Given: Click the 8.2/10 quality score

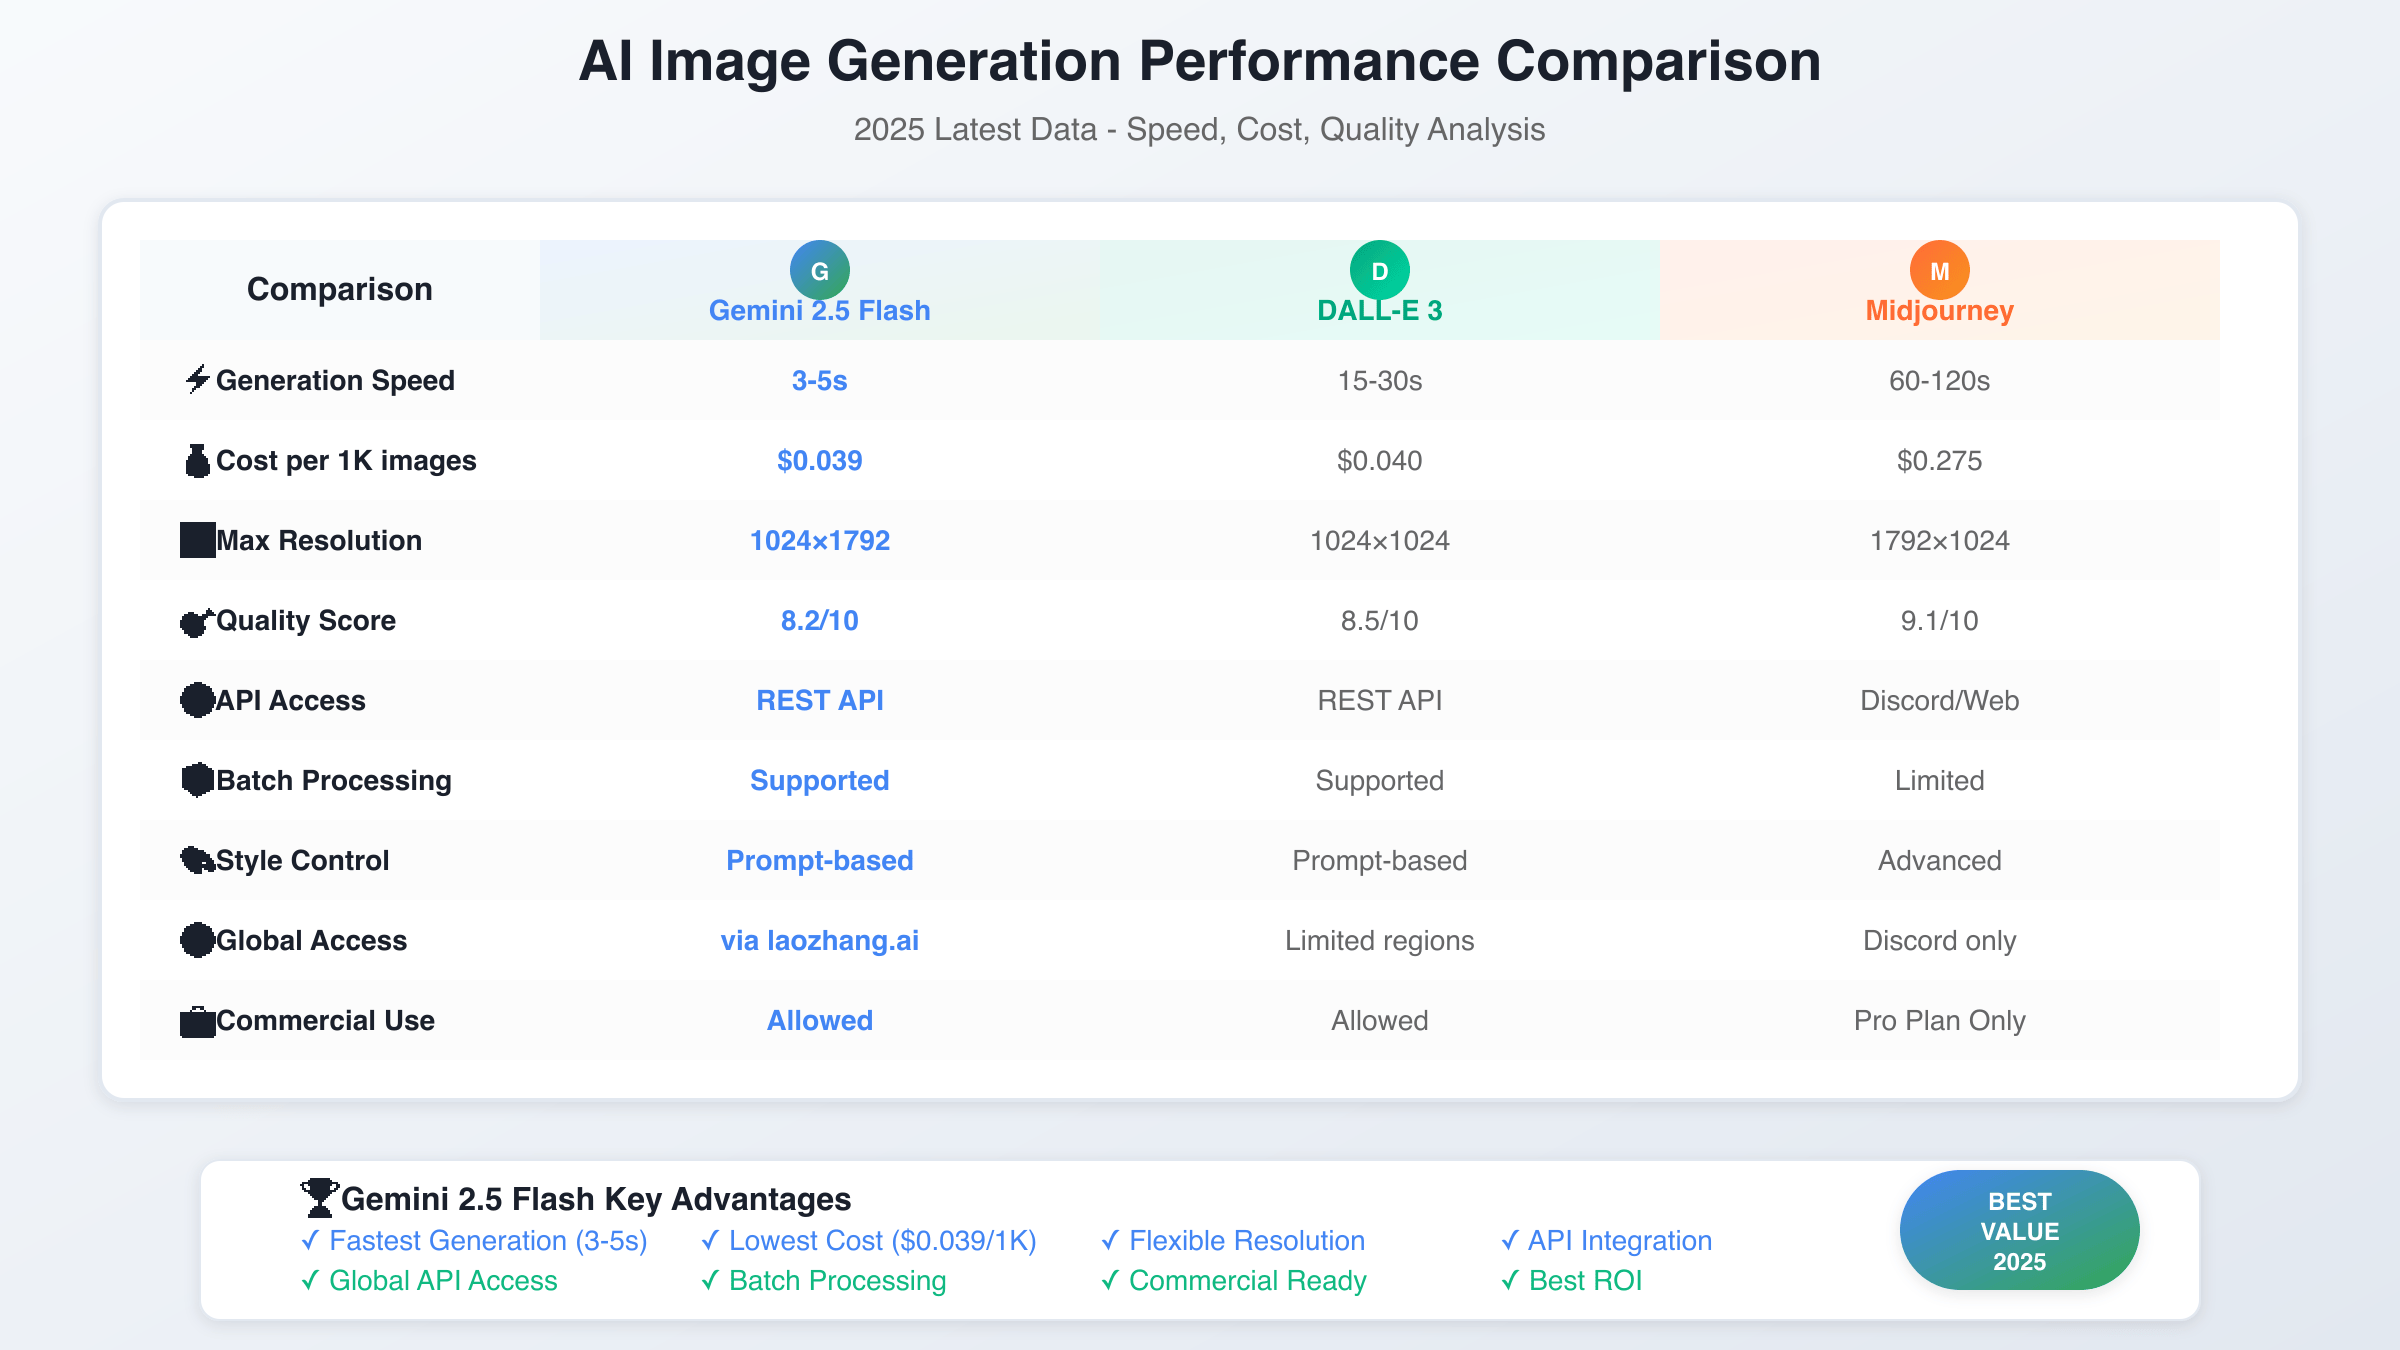Looking at the screenshot, I should coord(820,620).
